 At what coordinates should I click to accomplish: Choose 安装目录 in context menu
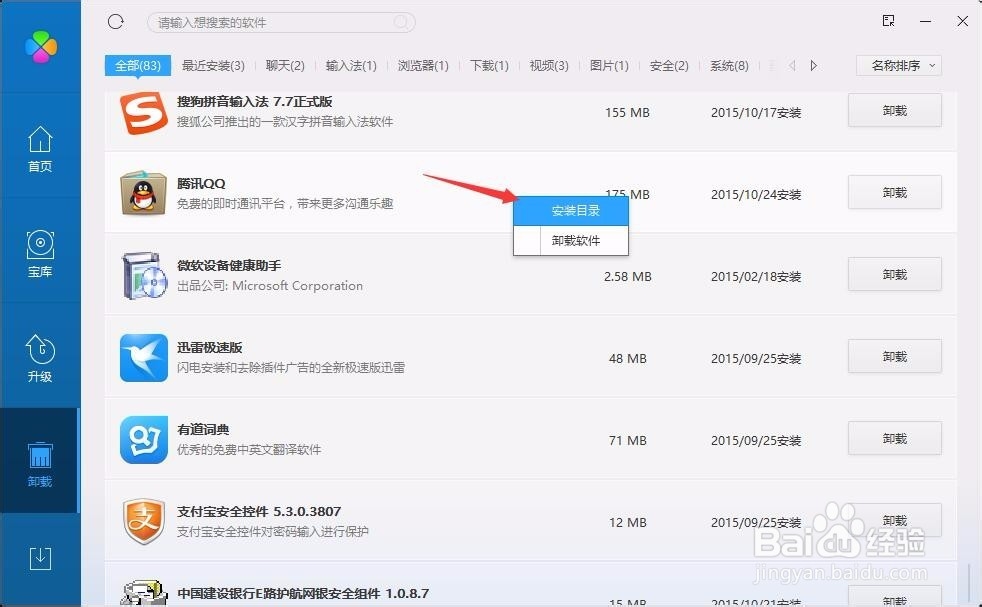571,210
